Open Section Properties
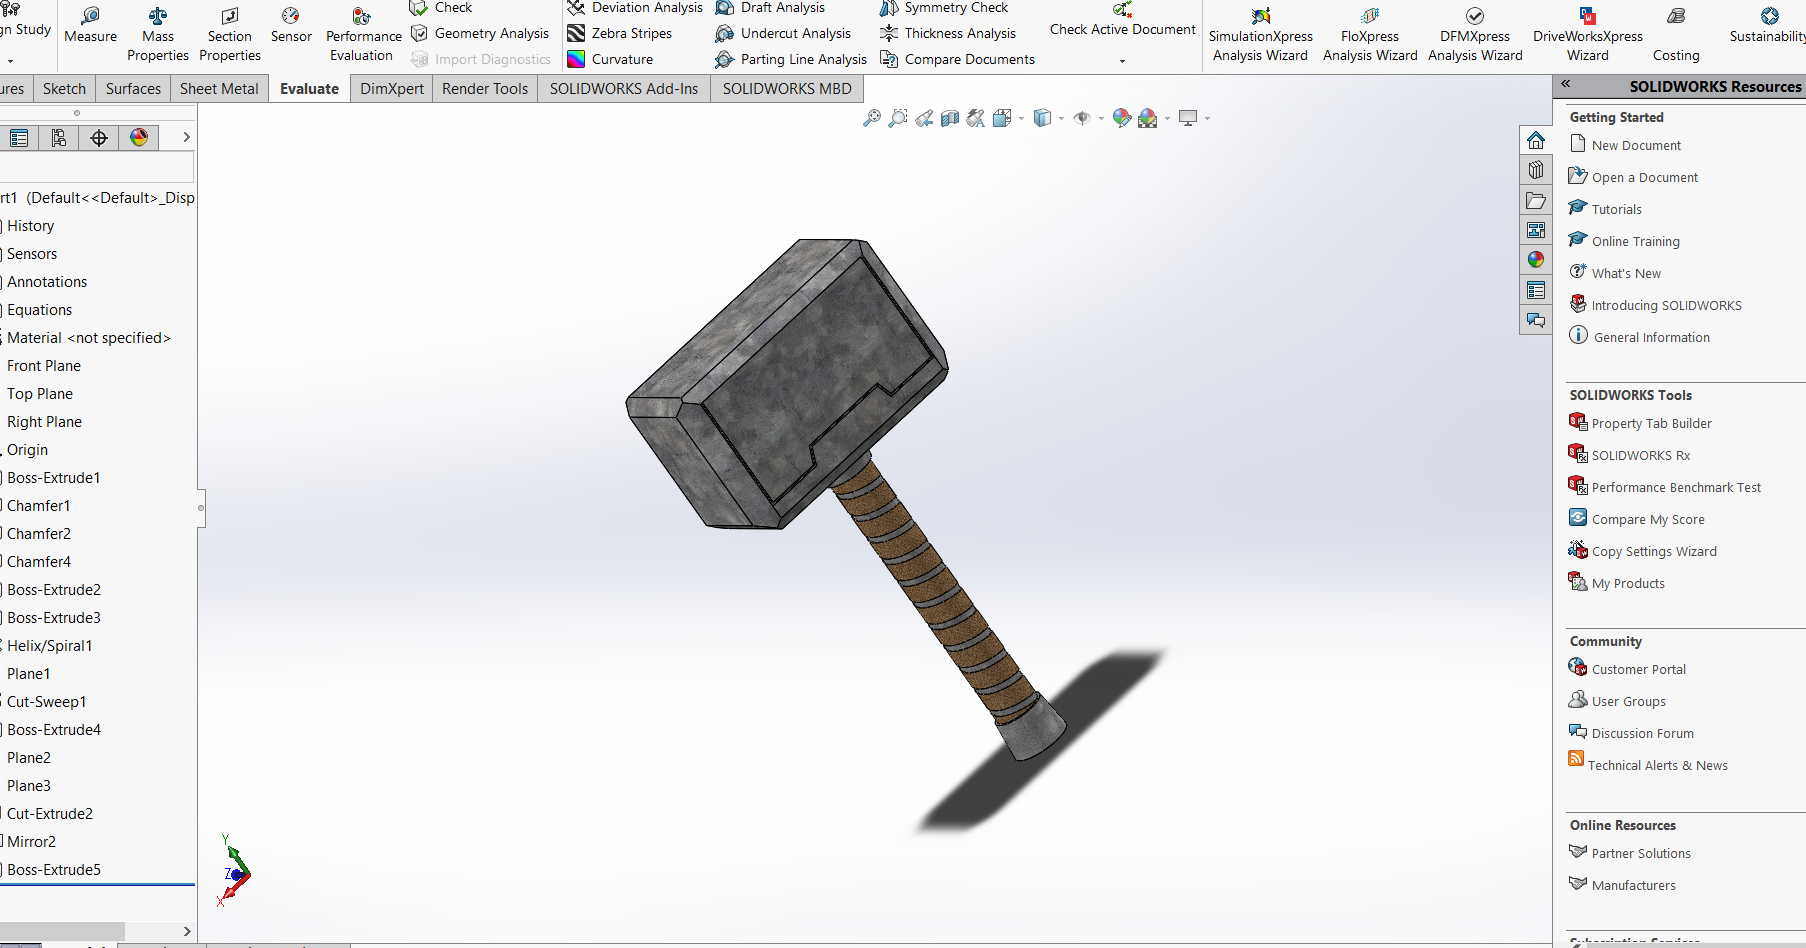The height and width of the screenshot is (948, 1806). (x=230, y=34)
